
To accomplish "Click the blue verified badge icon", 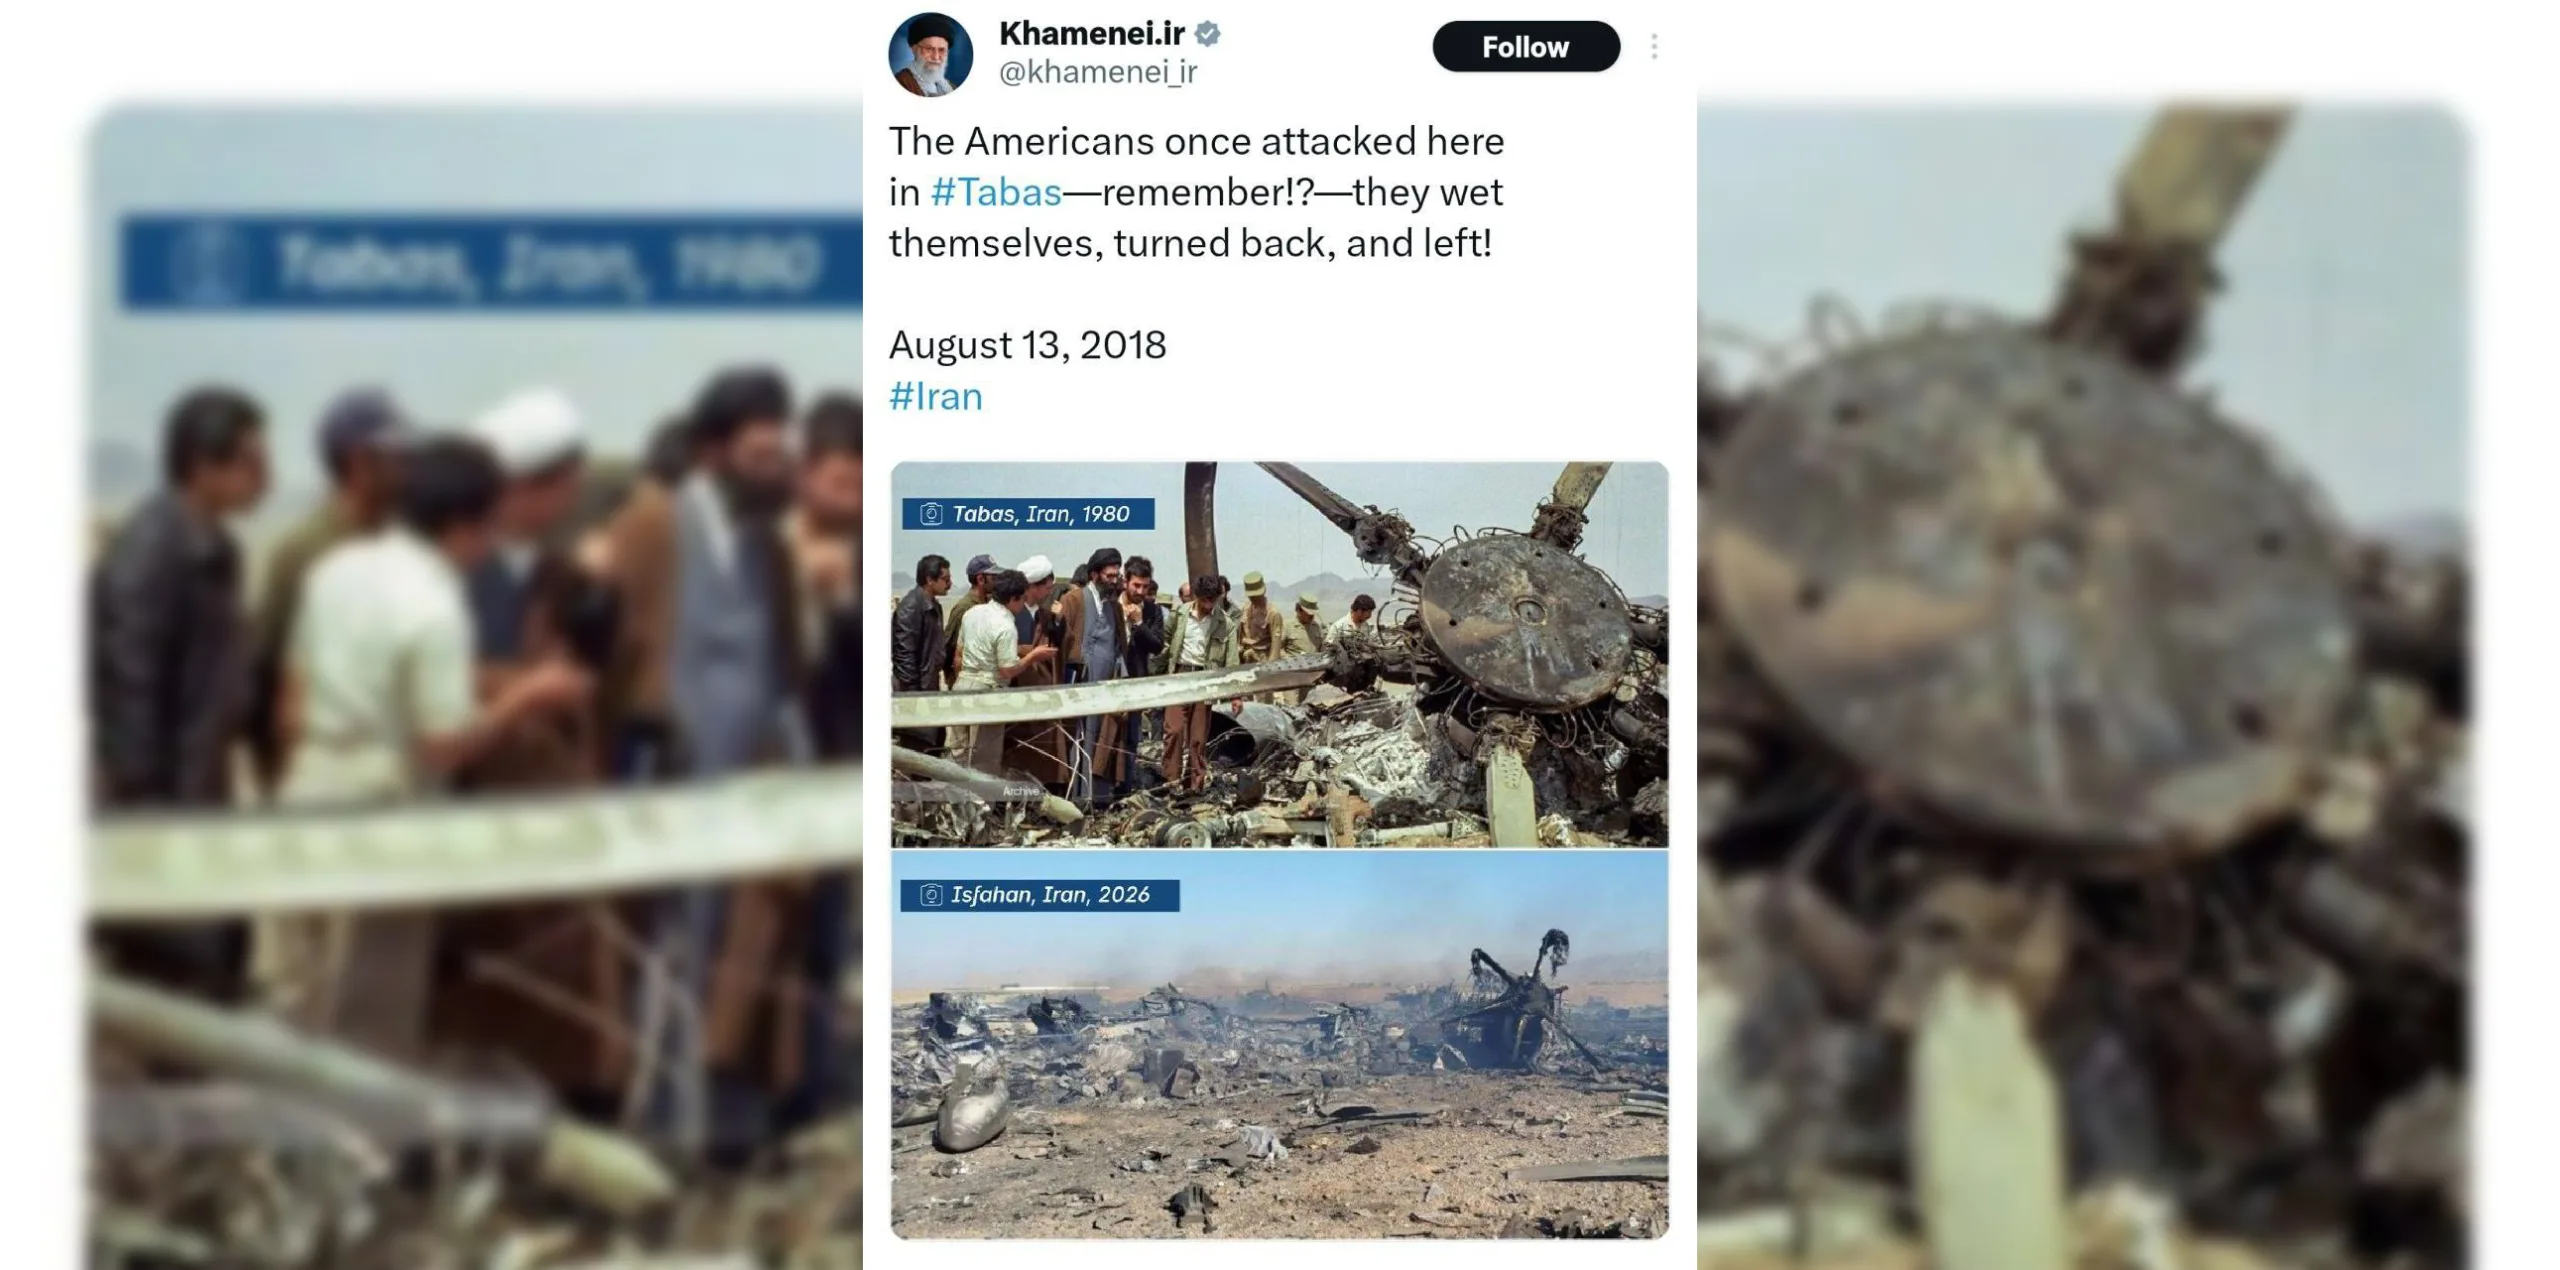I will click(x=1208, y=34).
